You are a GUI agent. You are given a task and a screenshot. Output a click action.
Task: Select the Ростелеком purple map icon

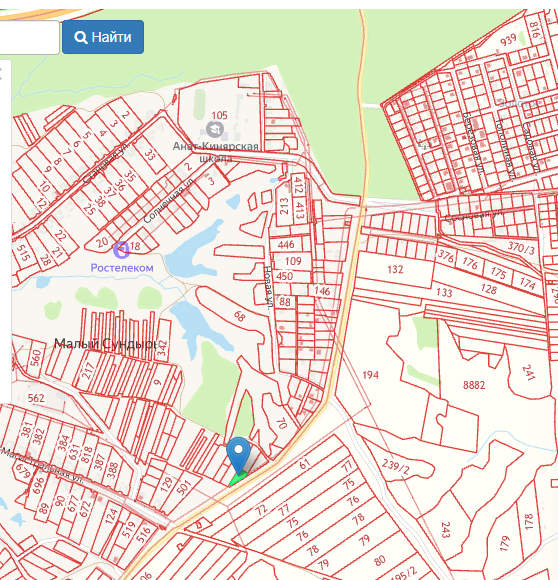122,249
